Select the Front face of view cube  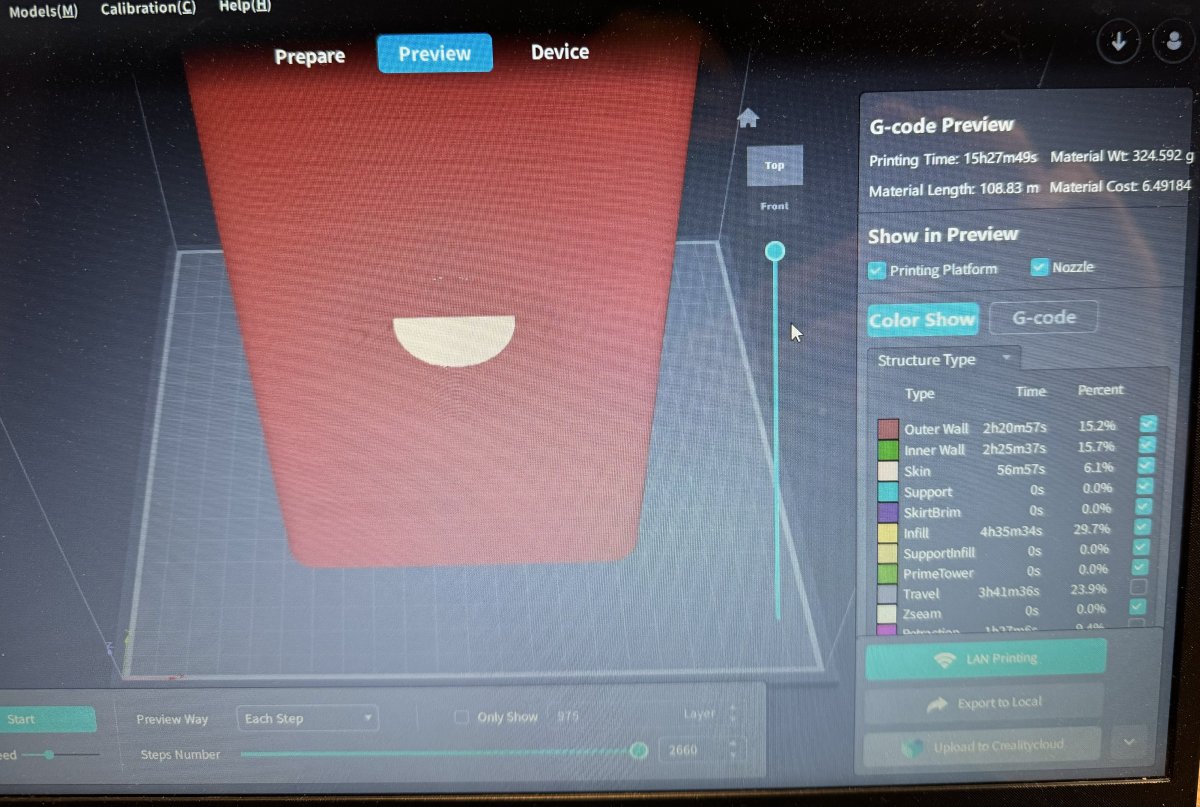[774, 206]
